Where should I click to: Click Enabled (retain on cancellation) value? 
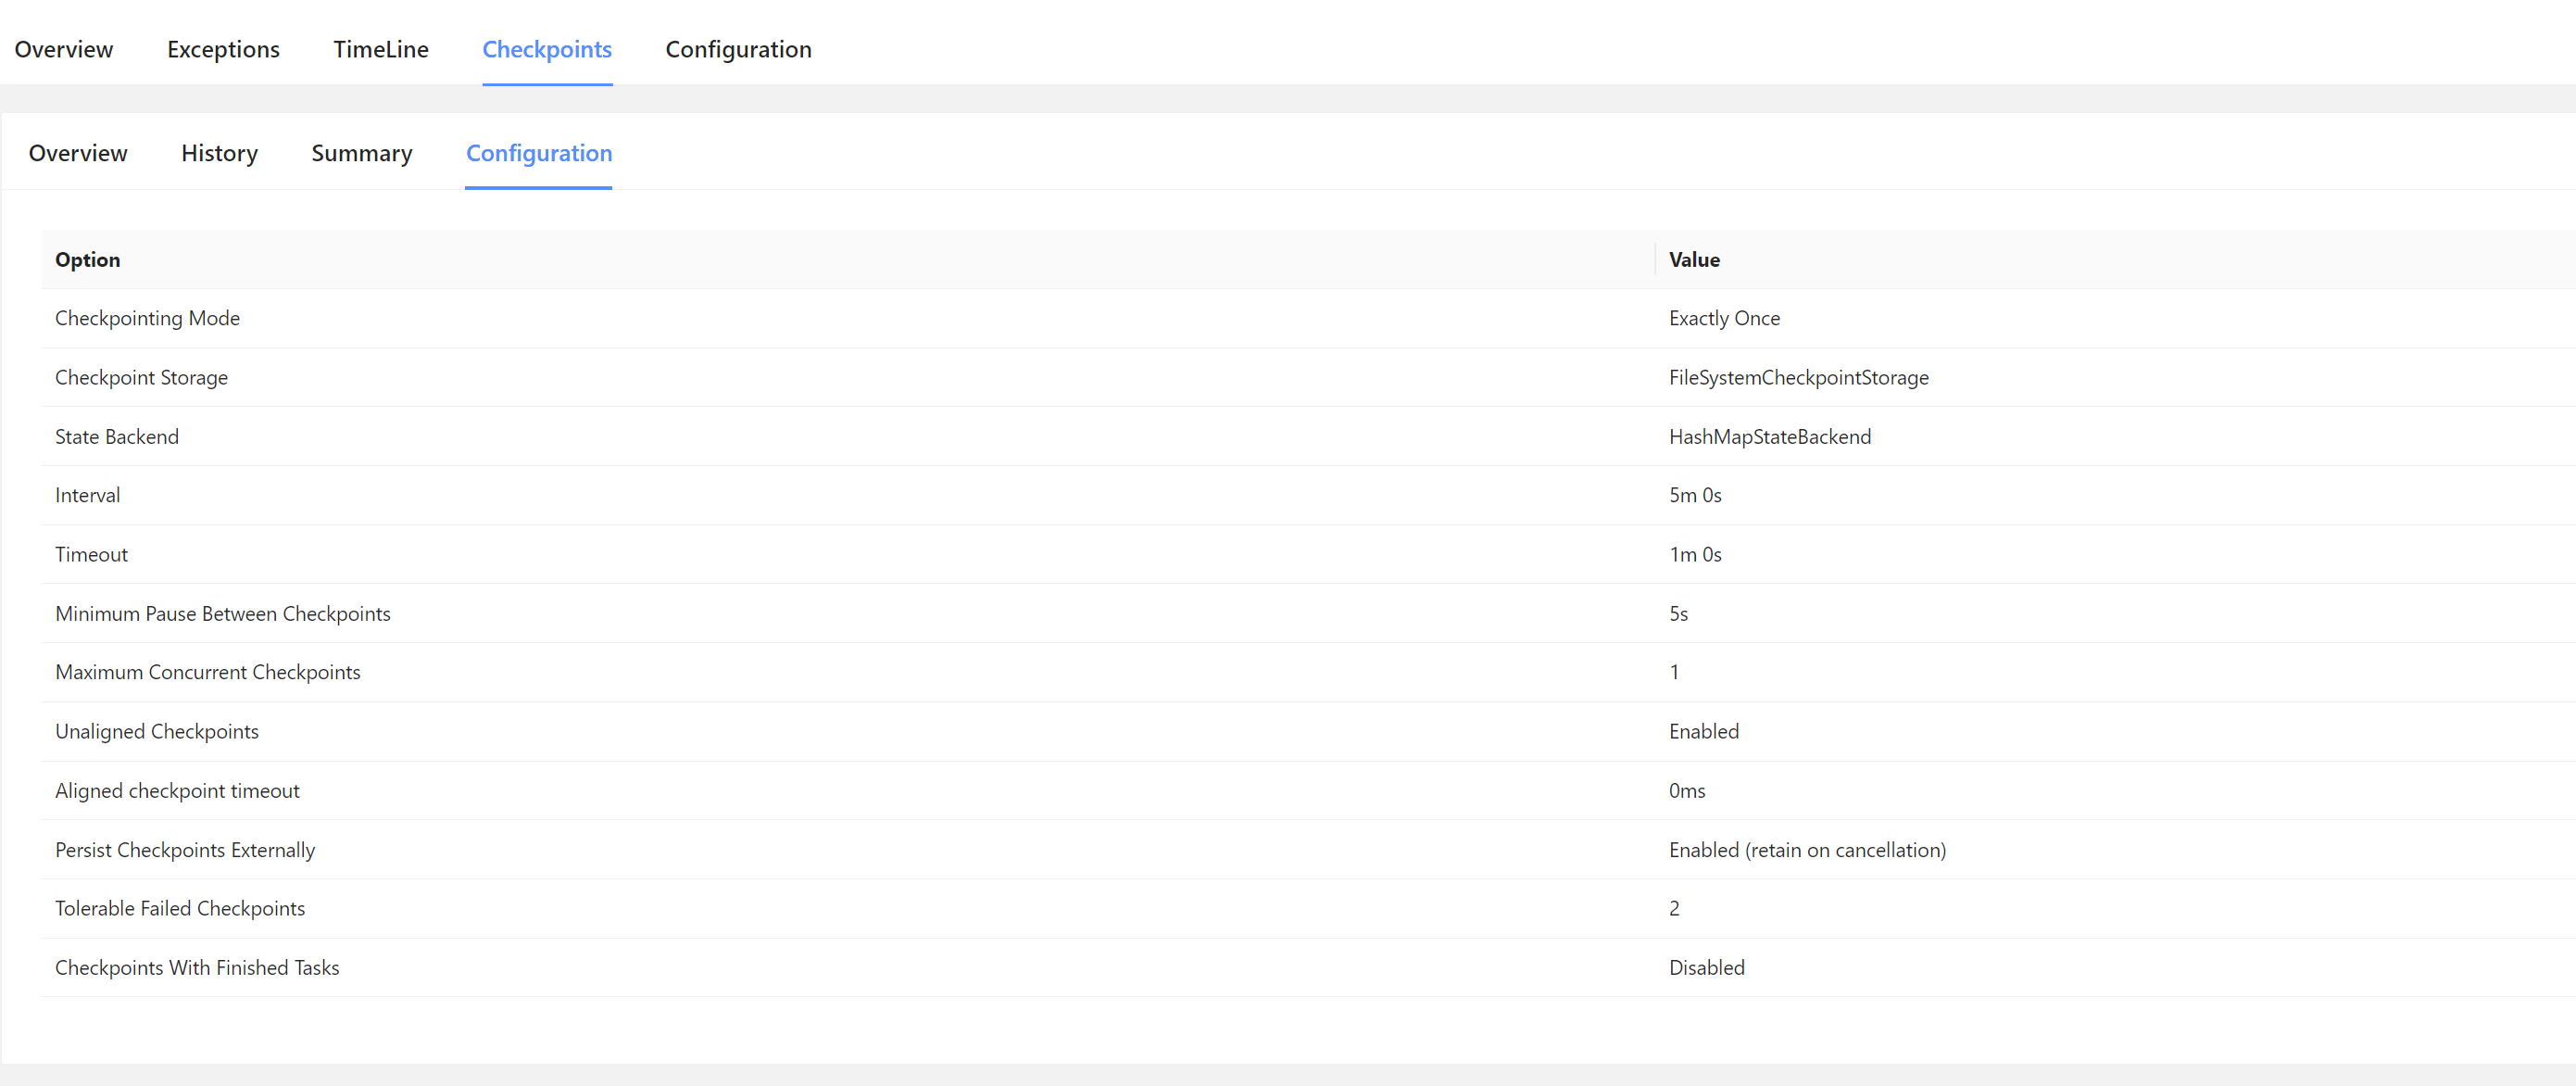coord(1807,850)
